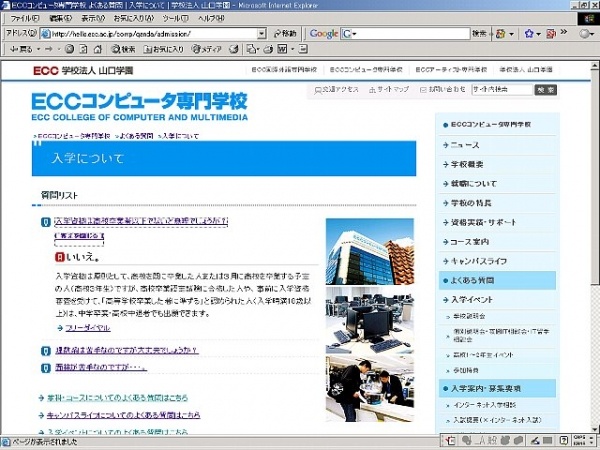Click the サイトマップ icon link

point(372,90)
